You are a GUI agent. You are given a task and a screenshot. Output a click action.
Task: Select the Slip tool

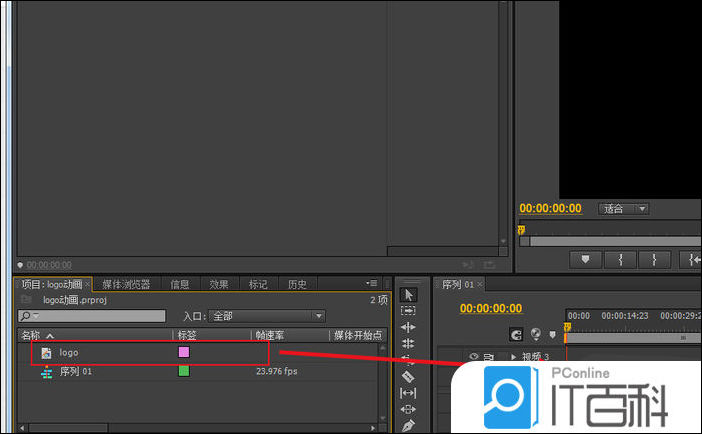pos(408,393)
